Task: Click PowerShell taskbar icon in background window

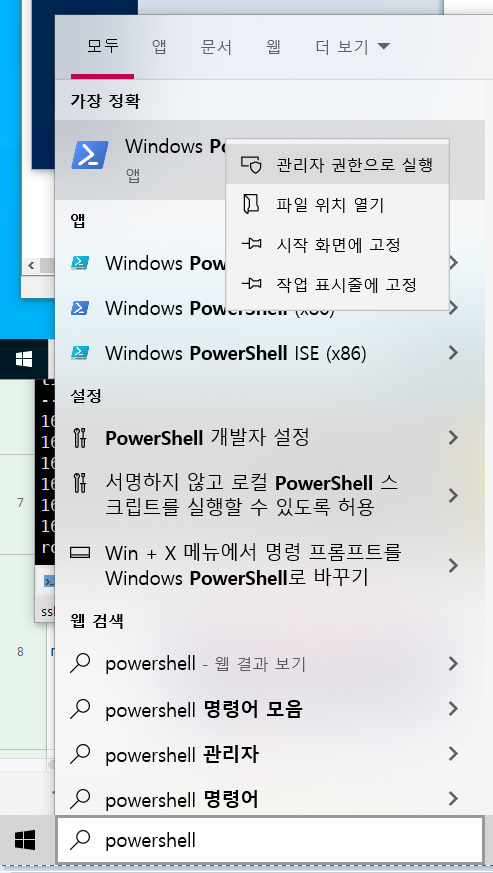Action: 50,582
